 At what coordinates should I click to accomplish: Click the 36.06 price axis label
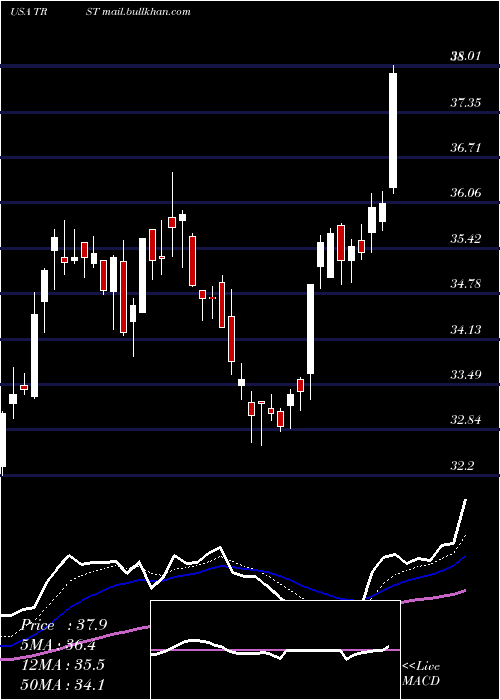[x=466, y=193]
